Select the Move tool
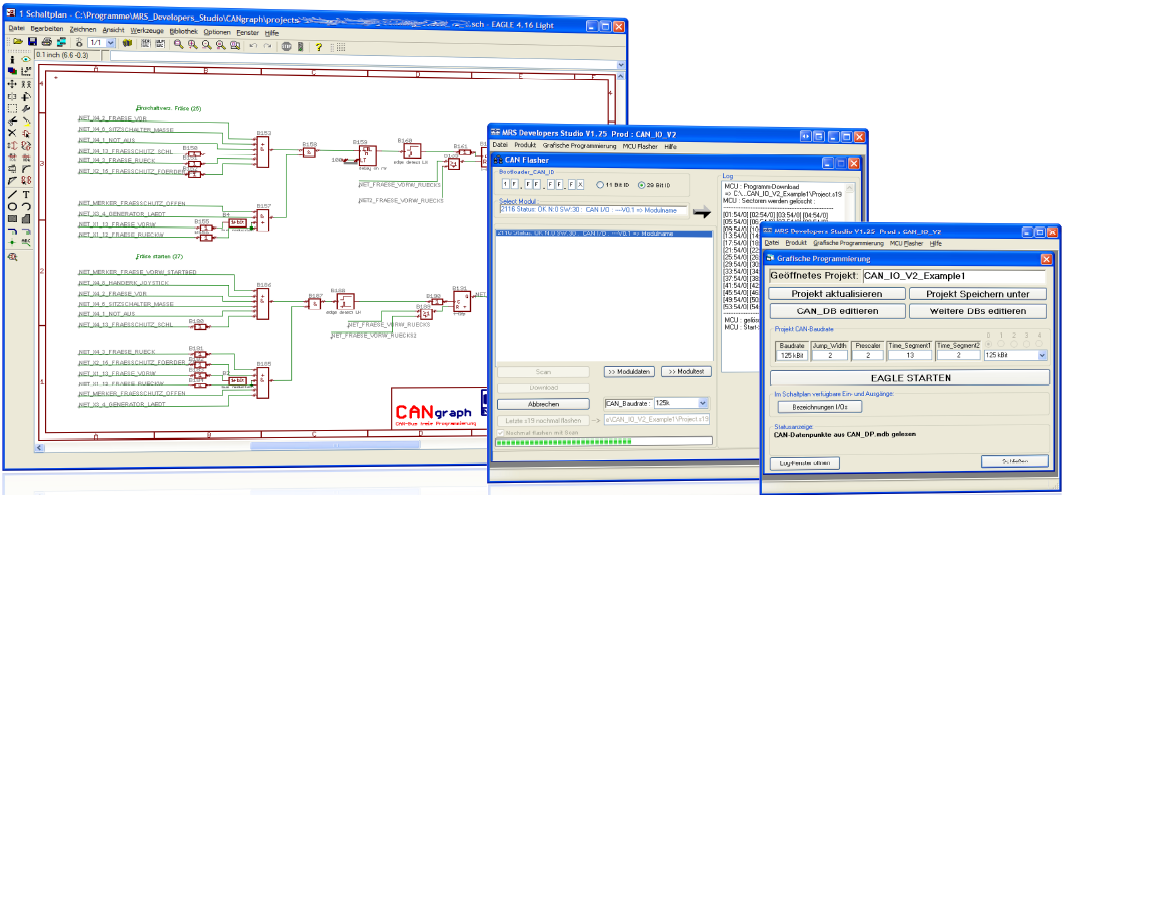The image size is (1152, 922). pos(12,84)
